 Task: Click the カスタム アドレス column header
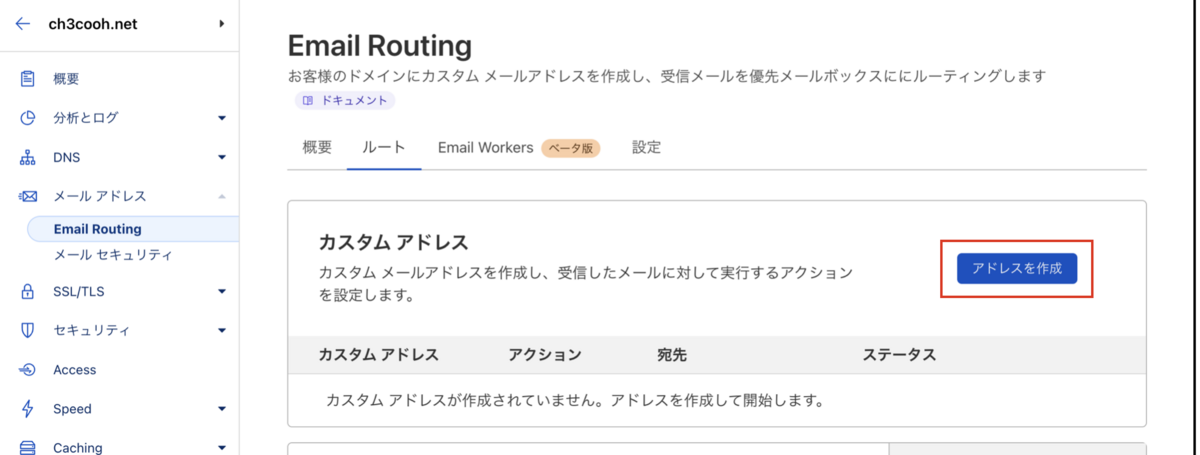coord(378,355)
